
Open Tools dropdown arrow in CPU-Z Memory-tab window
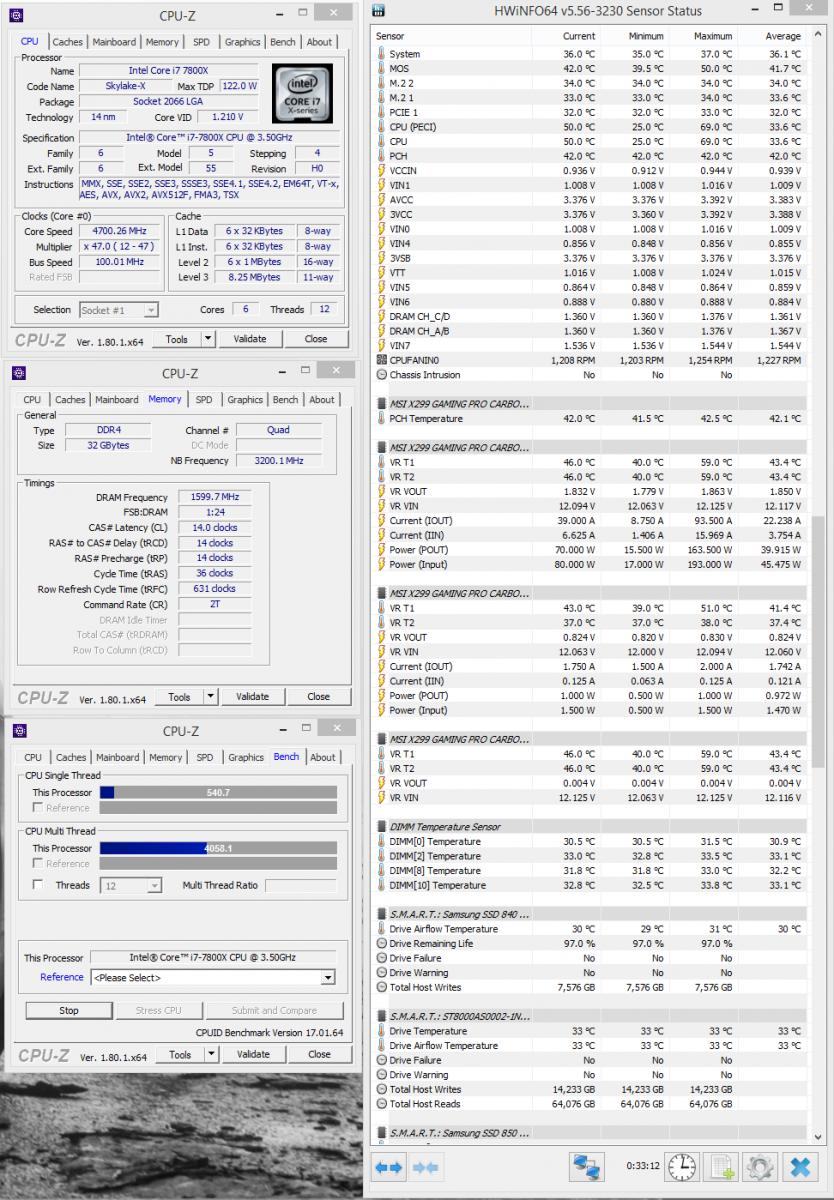point(210,697)
